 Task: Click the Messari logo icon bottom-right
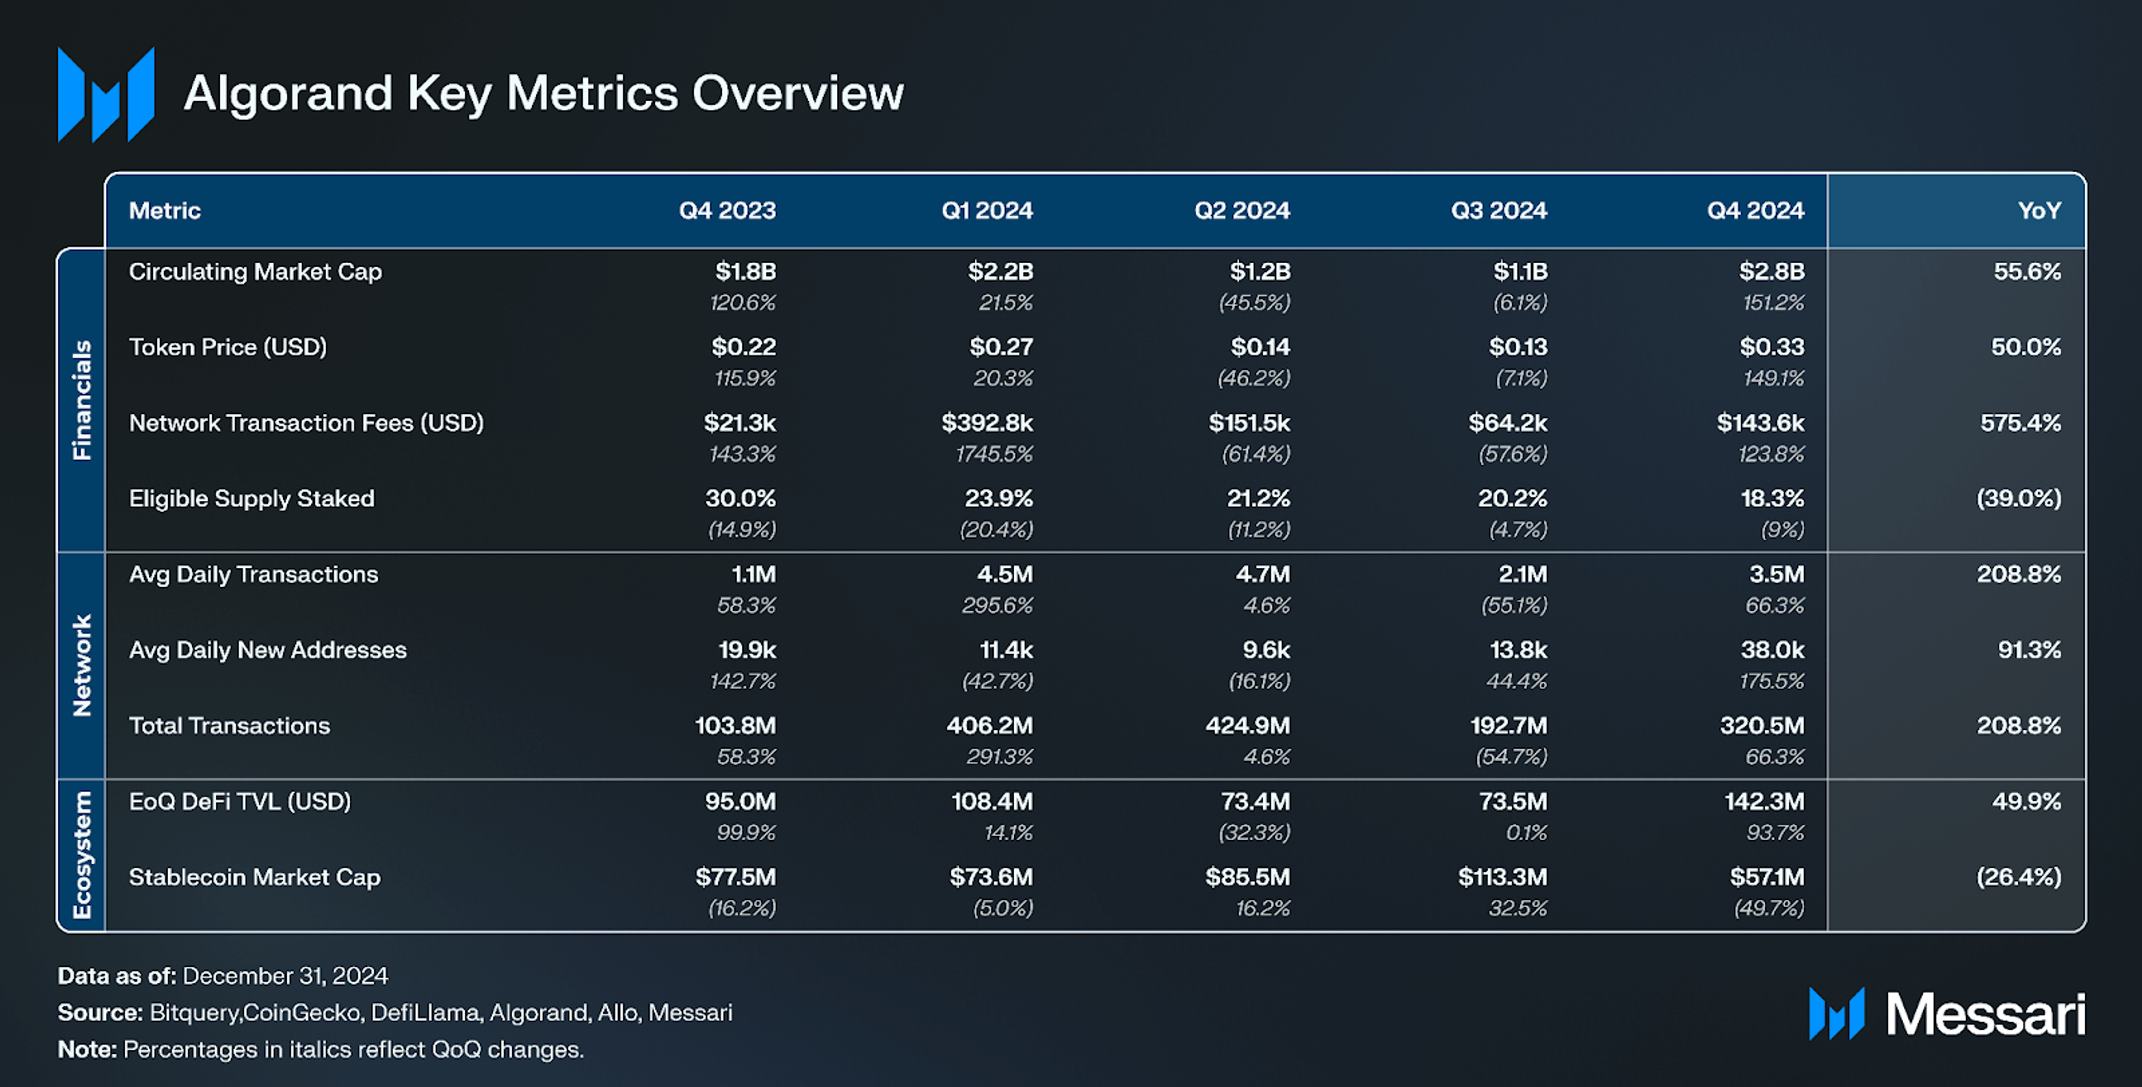tap(1836, 1014)
